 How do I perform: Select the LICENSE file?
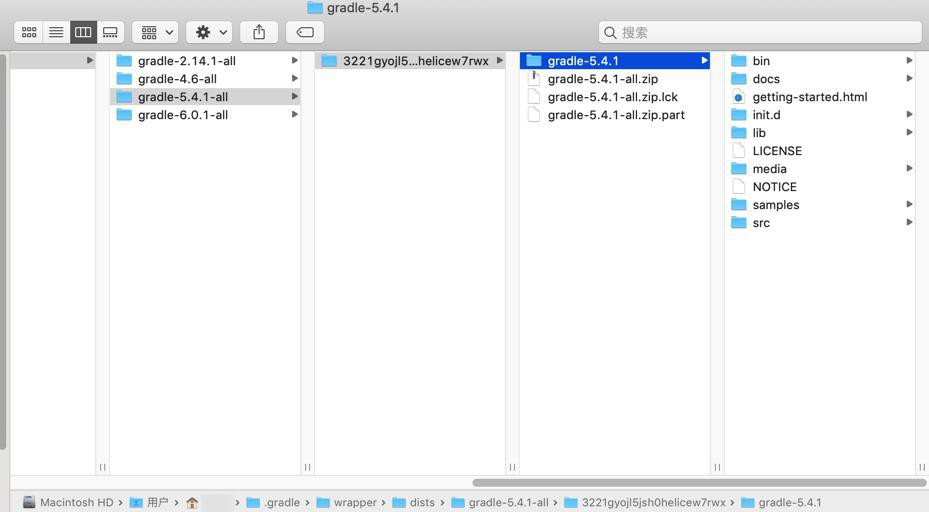[x=819, y=151]
